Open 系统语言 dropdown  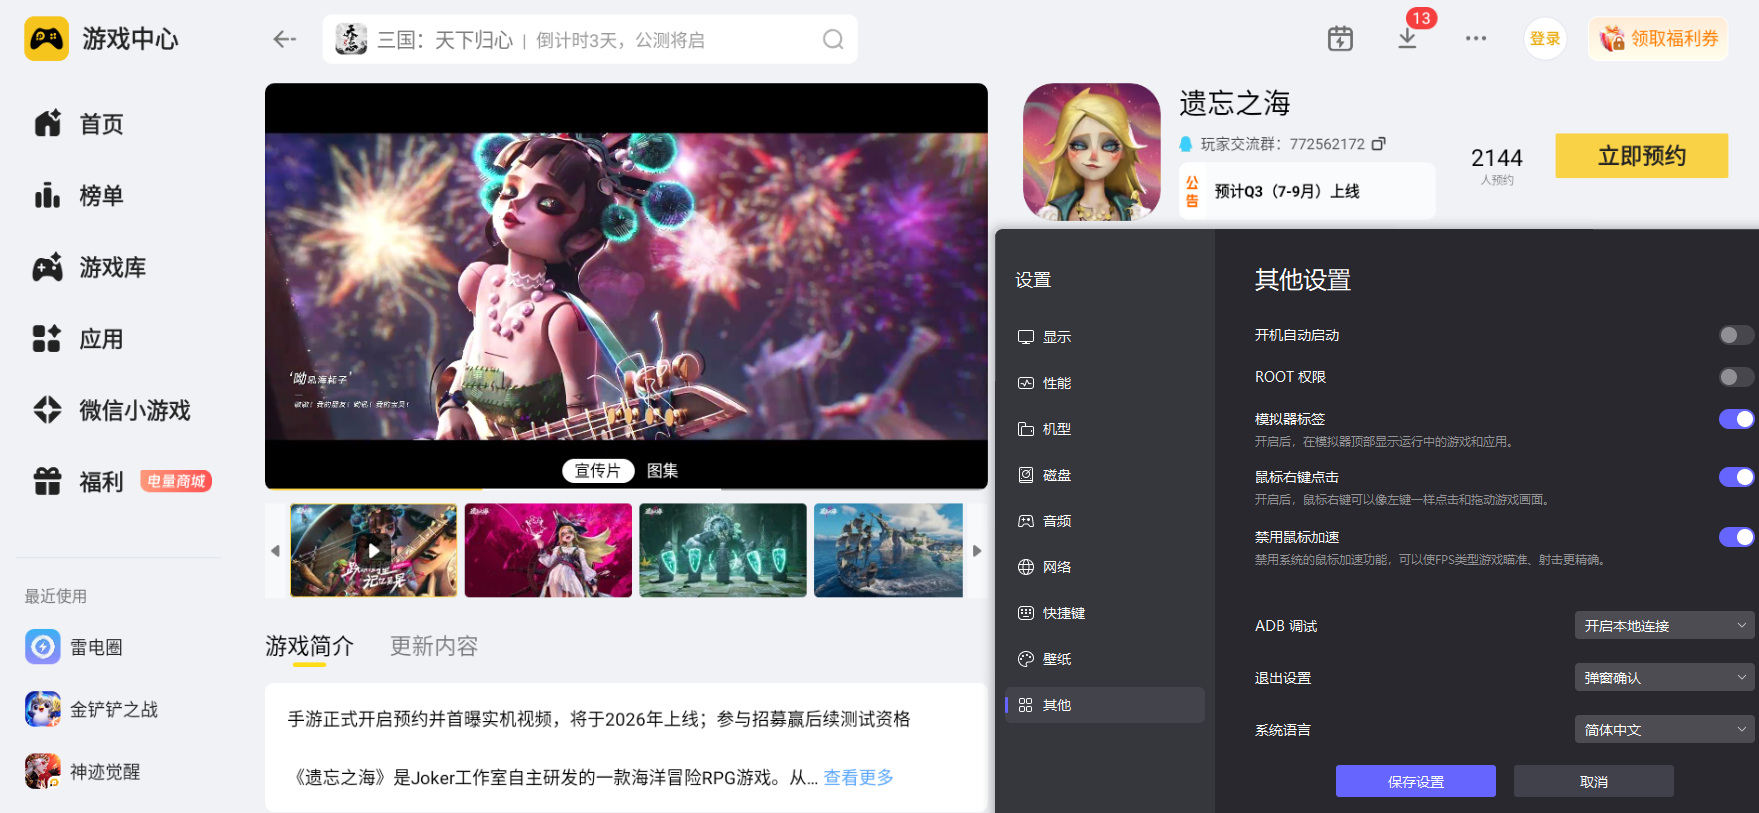pos(1664,730)
